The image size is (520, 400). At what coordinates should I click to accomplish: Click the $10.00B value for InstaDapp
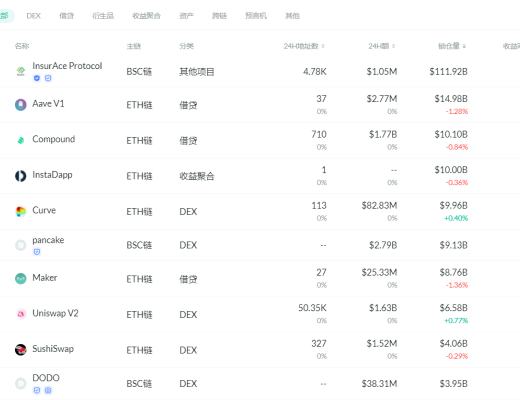(x=451, y=170)
